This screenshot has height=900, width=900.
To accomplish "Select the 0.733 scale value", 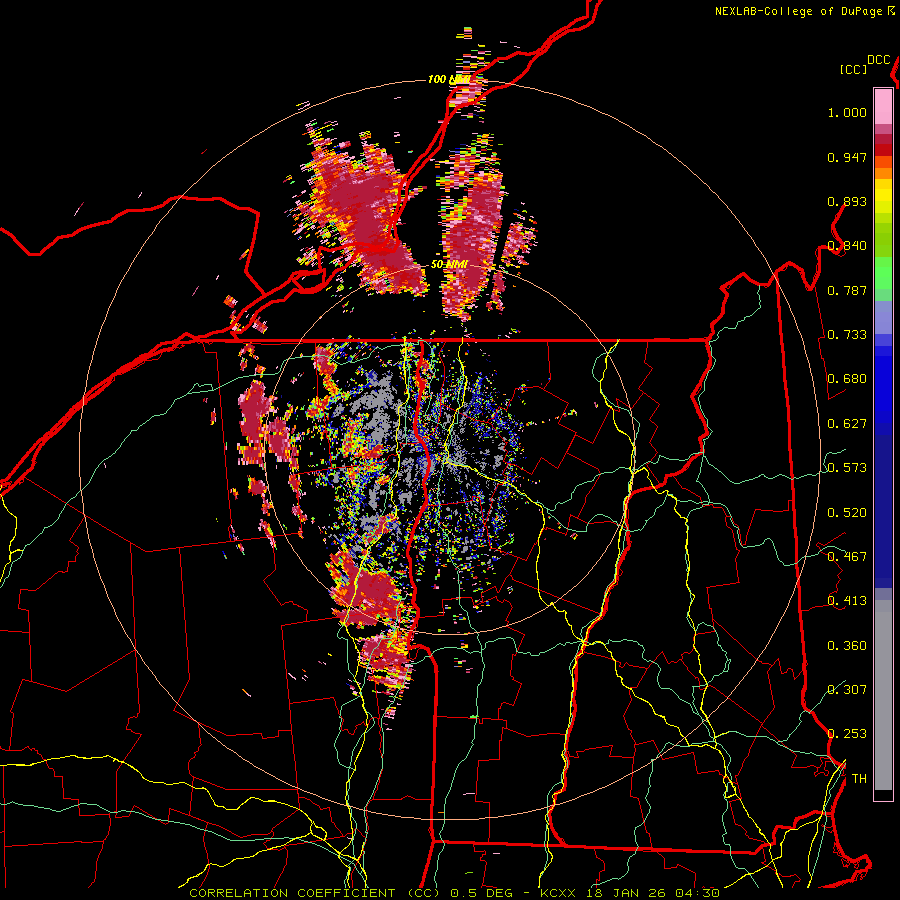I will [x=847, y=335].
